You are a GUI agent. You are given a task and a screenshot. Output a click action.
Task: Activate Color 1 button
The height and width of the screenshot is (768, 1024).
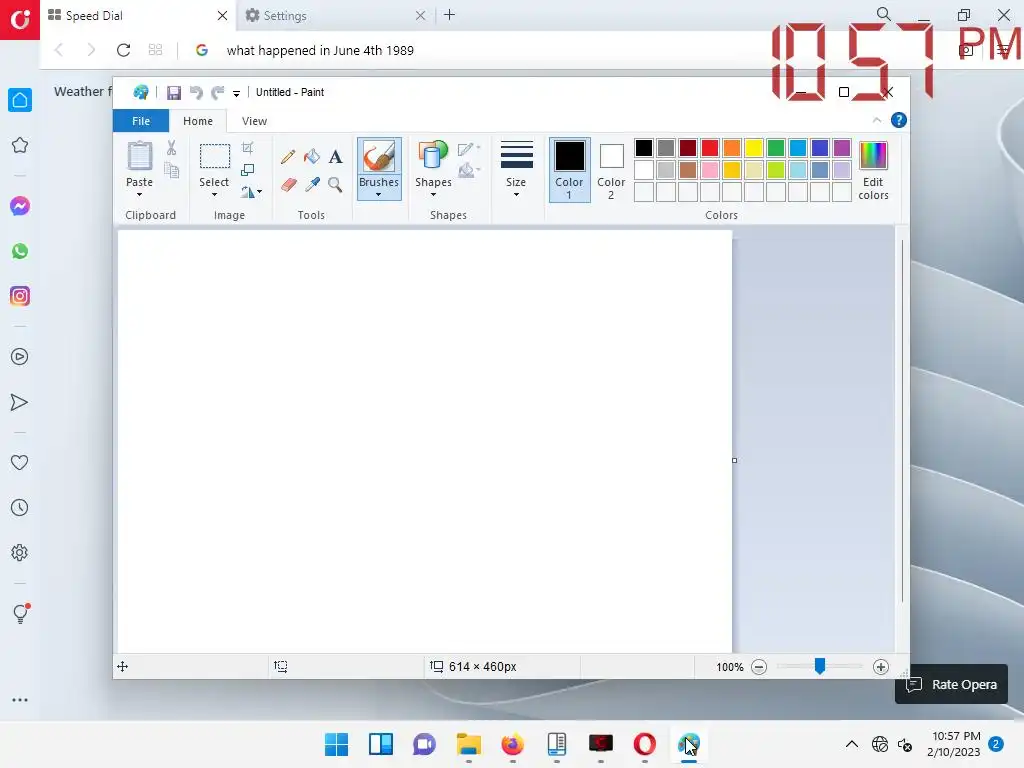pyautogui.click(x=569, y=170)
